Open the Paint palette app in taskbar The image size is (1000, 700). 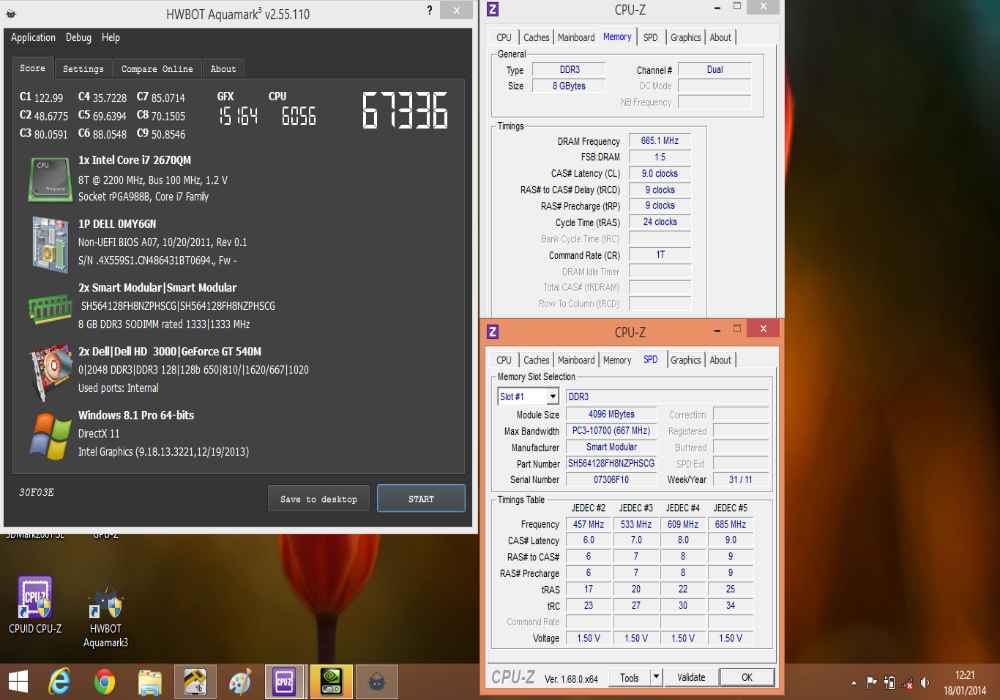click(x=240, y=682)
